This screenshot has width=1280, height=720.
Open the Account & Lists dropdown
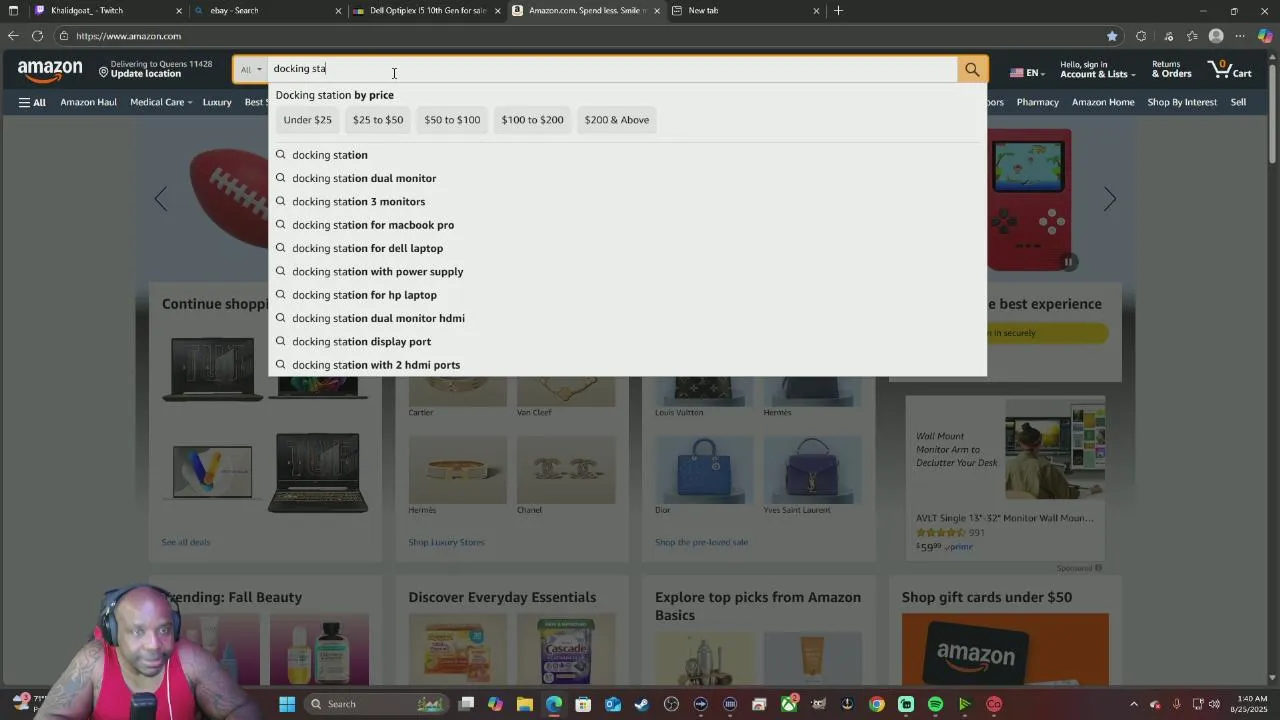(x=1097, y=69)
